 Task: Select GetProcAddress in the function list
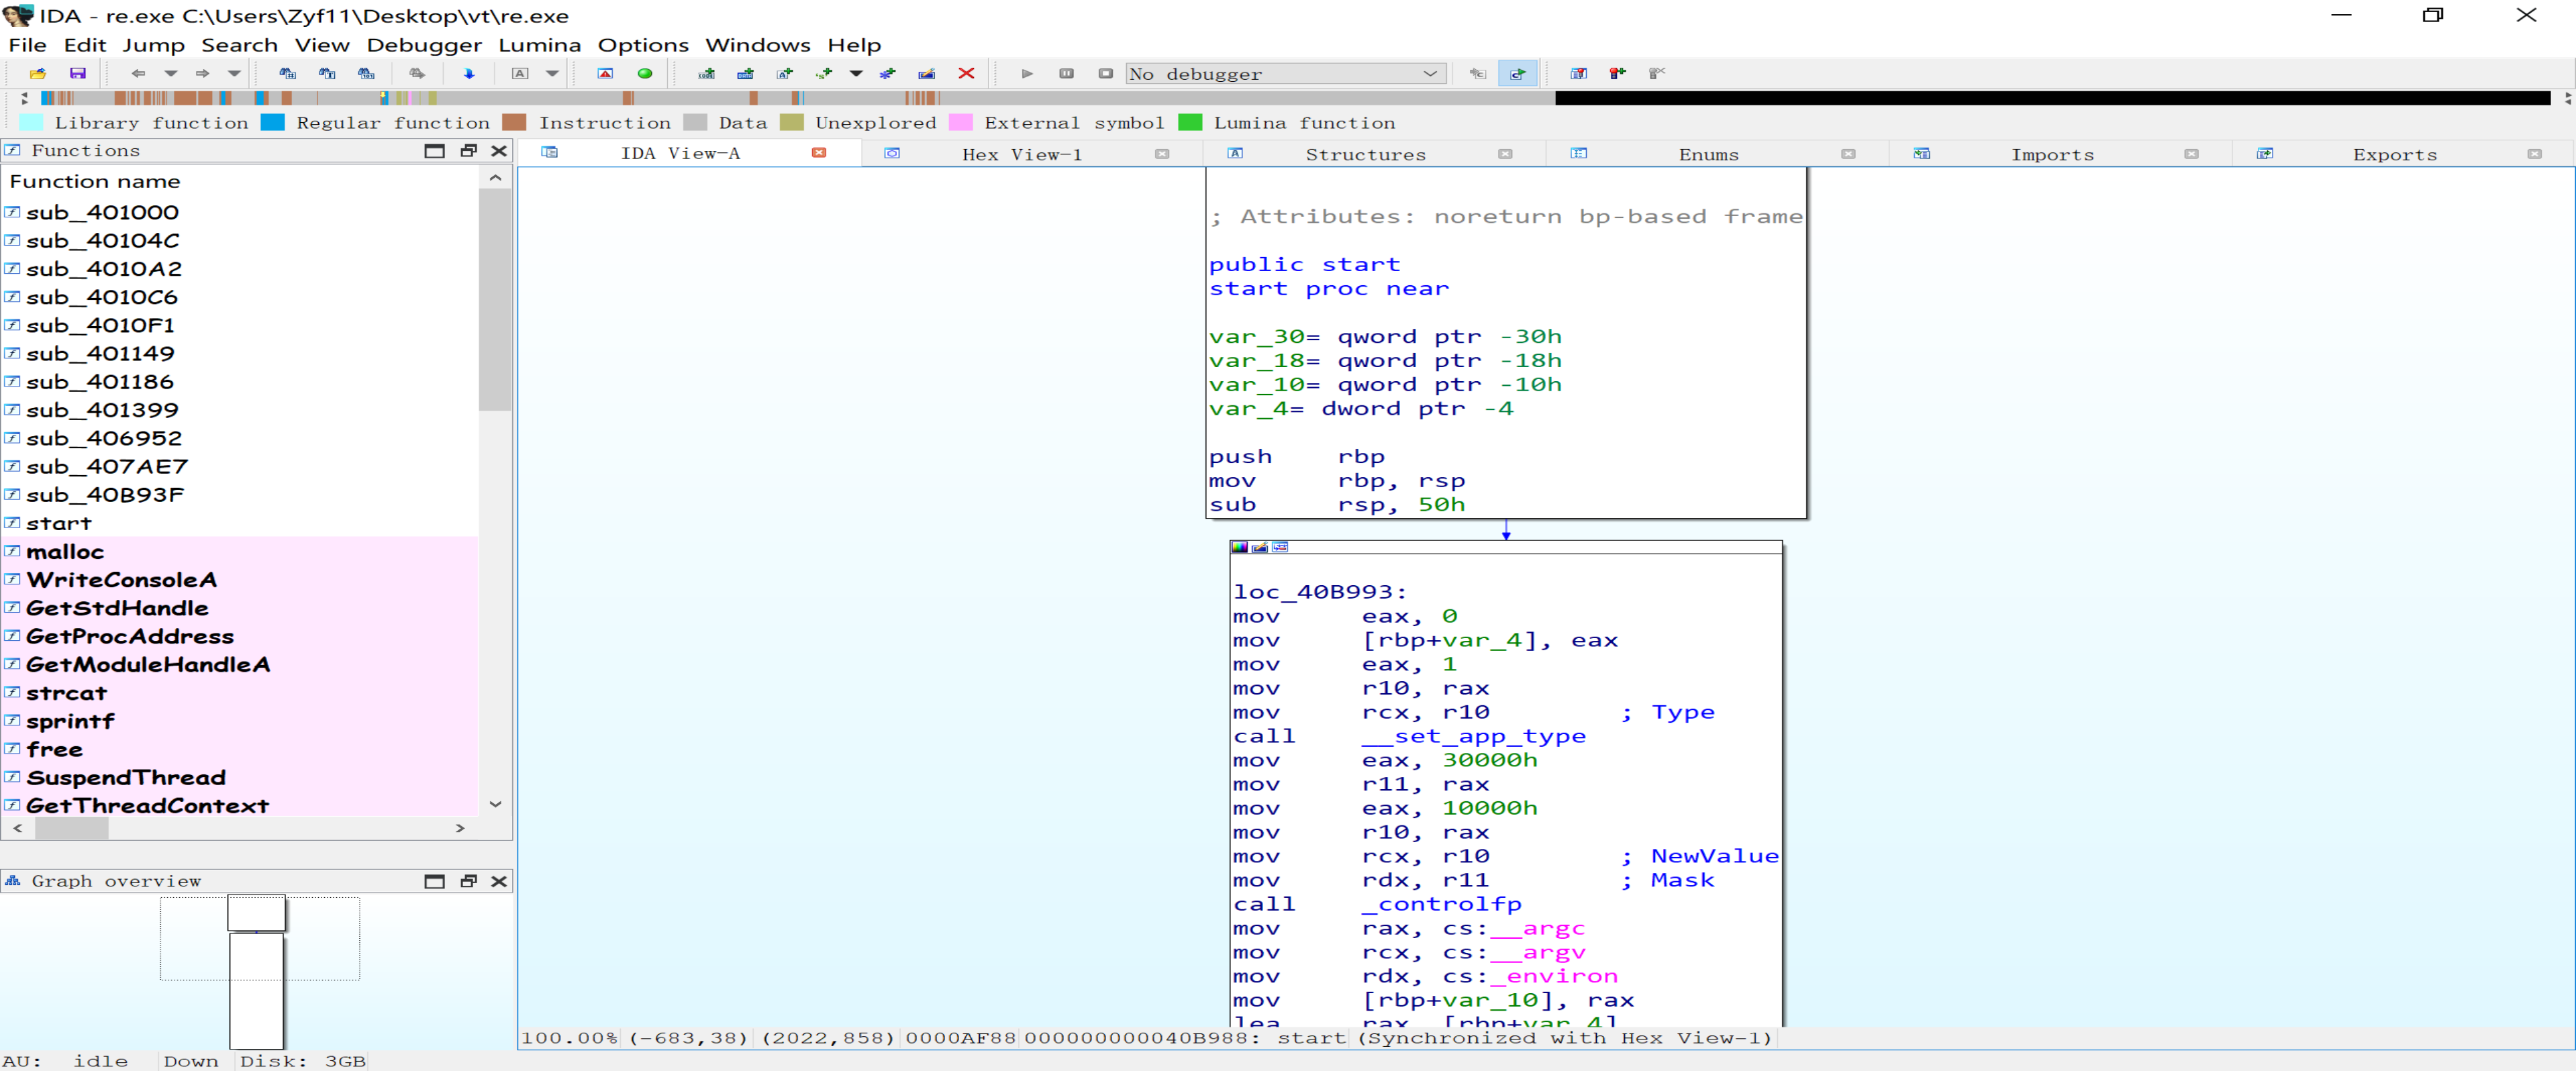(x=129, y=636)
